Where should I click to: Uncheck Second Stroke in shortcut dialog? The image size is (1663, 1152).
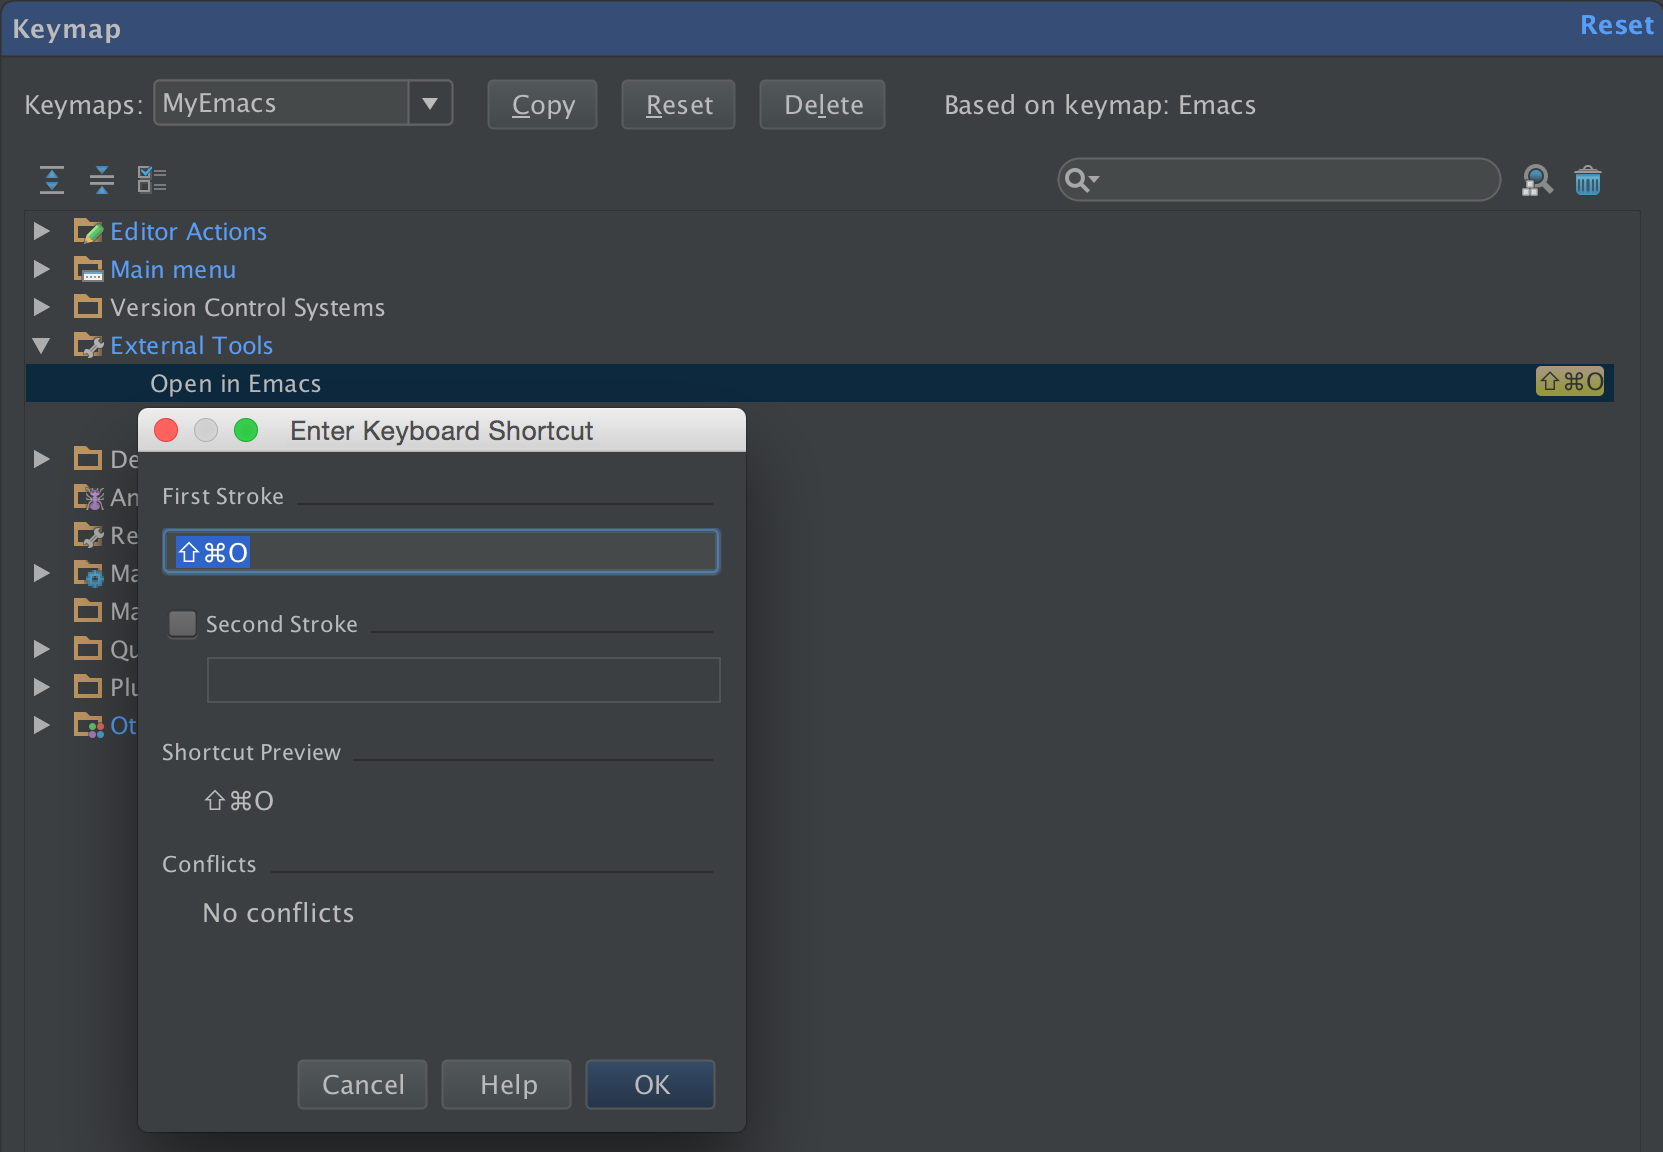[182, 623]
